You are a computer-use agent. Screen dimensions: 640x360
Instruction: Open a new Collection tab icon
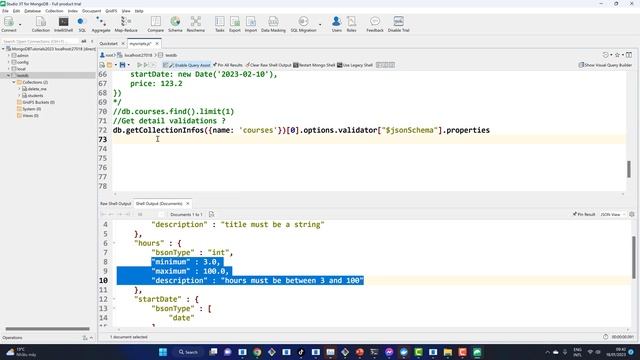(40, 24)
